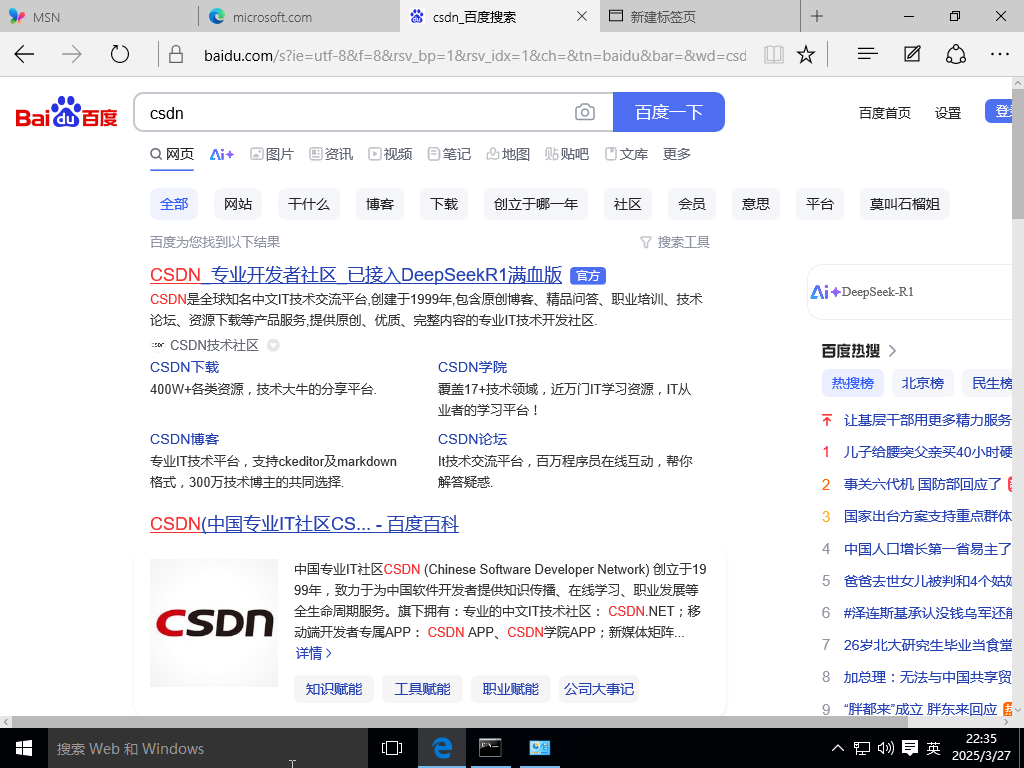
Task: Click the 知识赋能 tag
Action: click(x=334, y=689)
